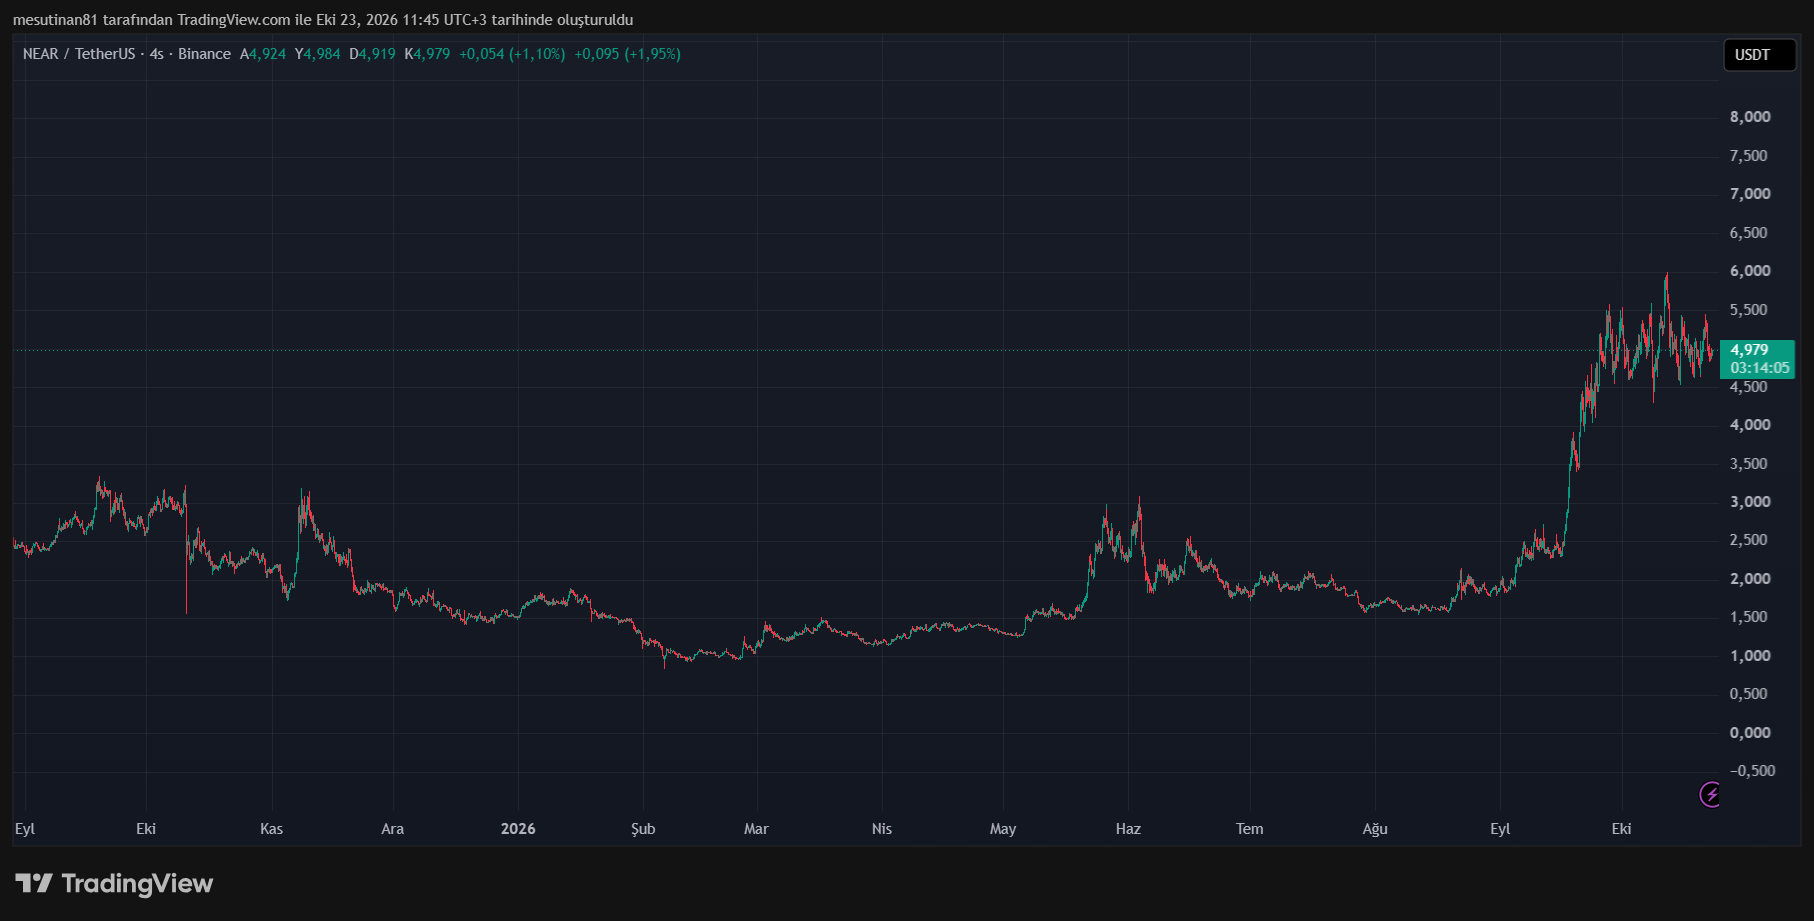The height and width of the screenshot is (921, 1814).
Task: Click the Nis month label on time axis
Action: point(881,829)
